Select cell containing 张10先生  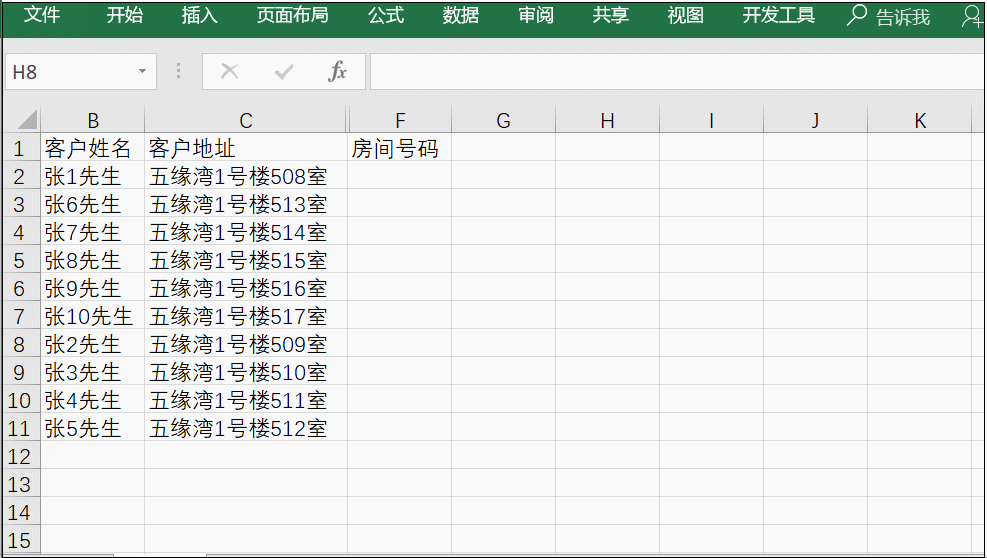click(93, 316)
